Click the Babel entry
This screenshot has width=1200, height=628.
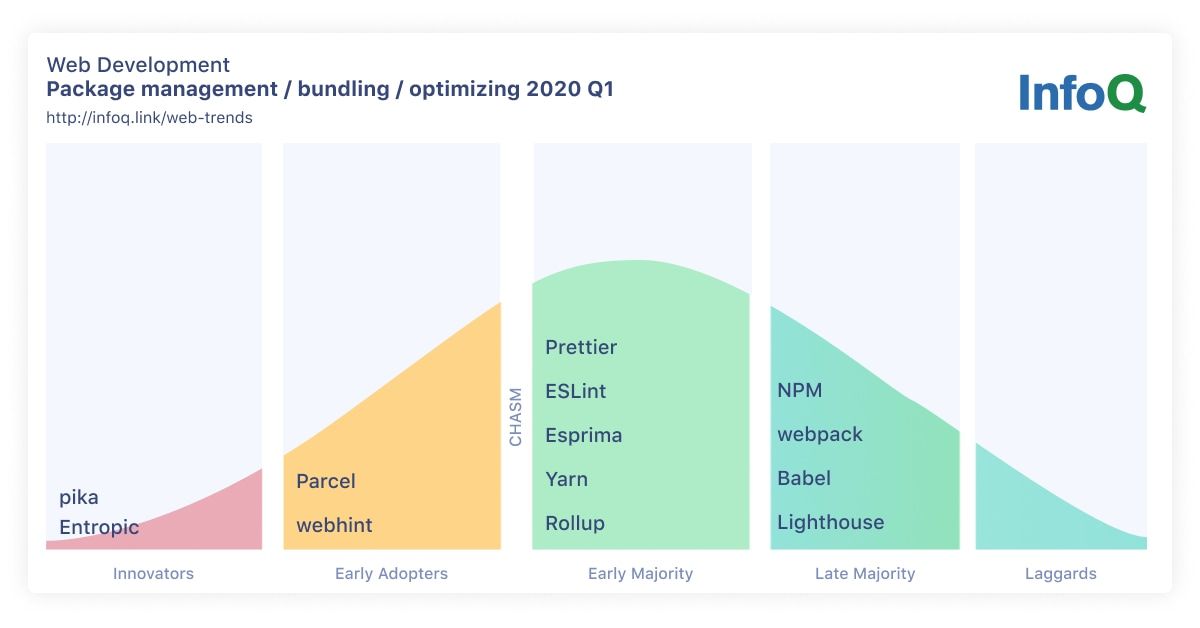(x=804, y=478)
